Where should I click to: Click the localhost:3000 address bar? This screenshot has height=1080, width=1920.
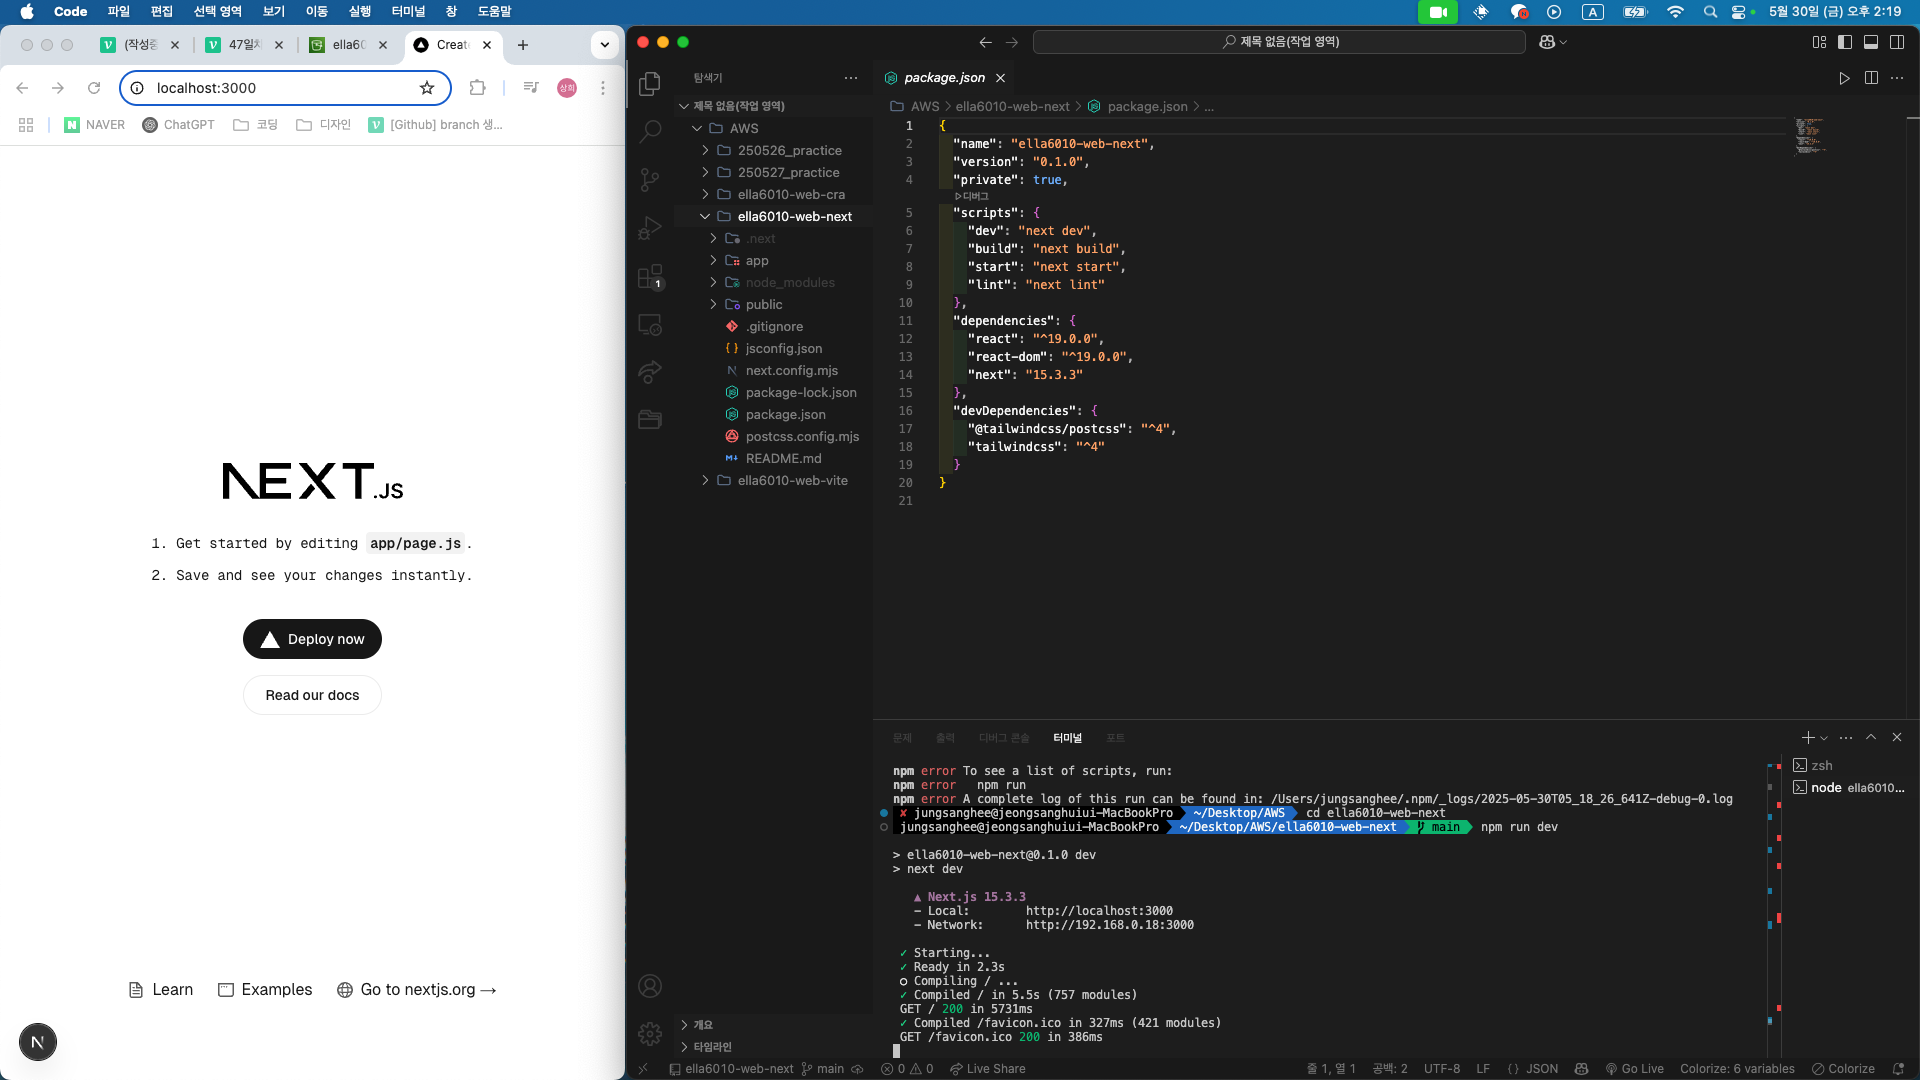coord(284,88)
